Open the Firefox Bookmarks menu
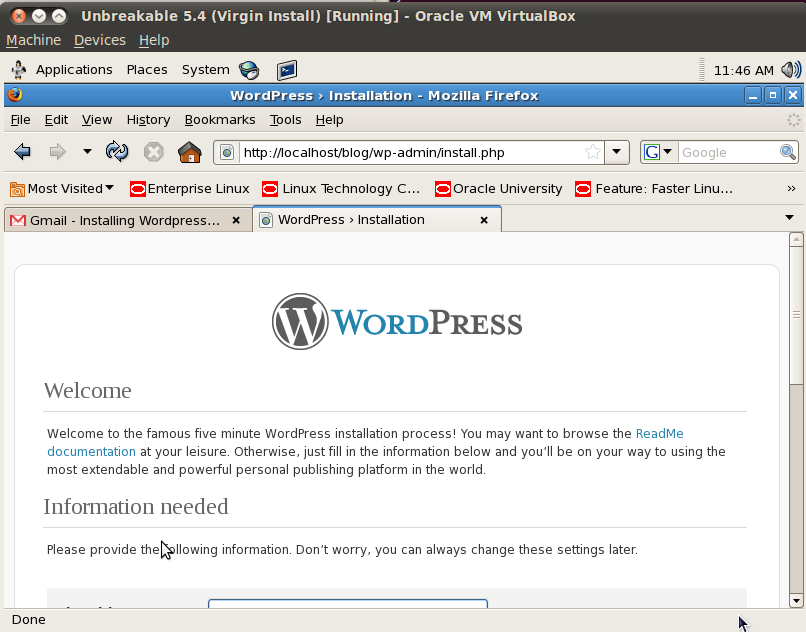The width and height of the screenshot is (806, 632). 220,120
